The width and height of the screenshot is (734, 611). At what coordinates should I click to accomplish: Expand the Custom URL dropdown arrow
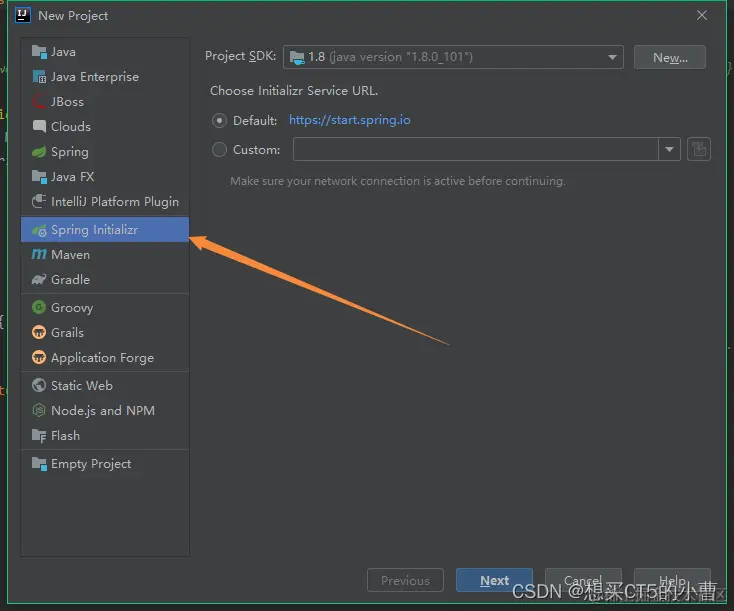[x=669, y=149]
